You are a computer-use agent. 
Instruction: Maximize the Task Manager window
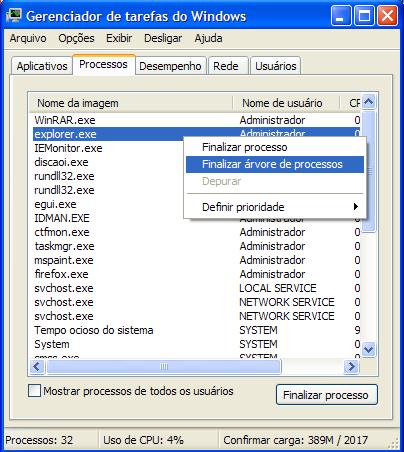click(364, 16)
